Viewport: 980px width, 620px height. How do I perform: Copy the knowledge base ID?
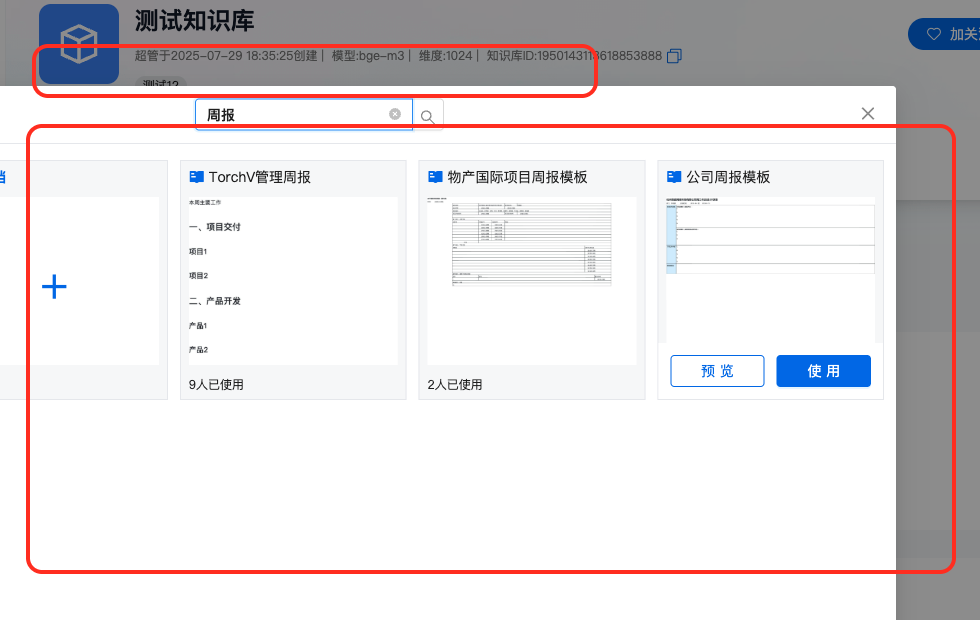pyautogui.click(x=675, y=56)
